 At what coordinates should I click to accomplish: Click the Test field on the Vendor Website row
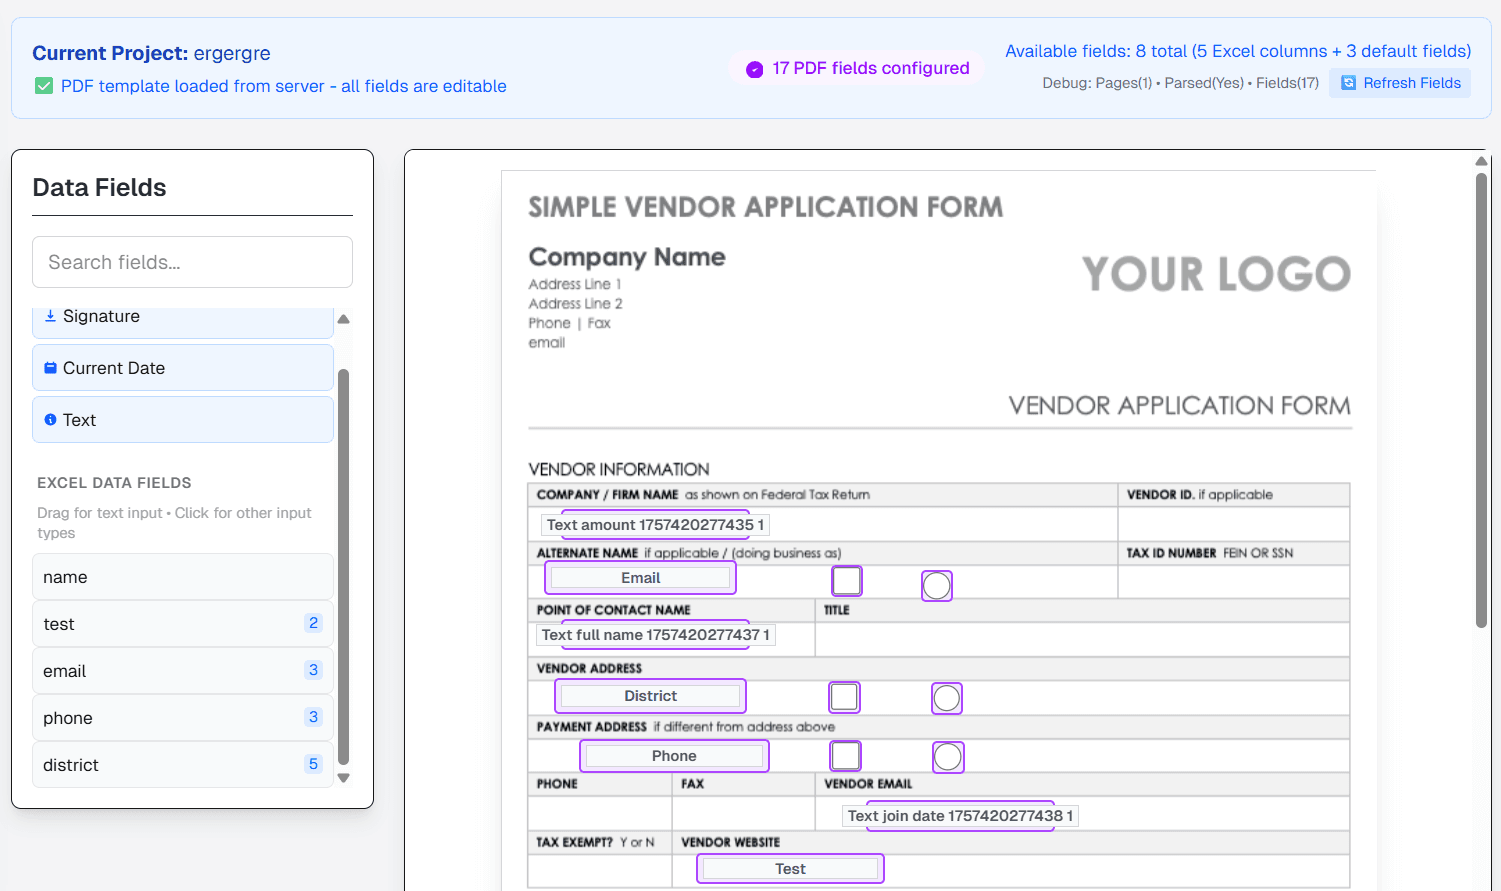[x=789, y=868]
